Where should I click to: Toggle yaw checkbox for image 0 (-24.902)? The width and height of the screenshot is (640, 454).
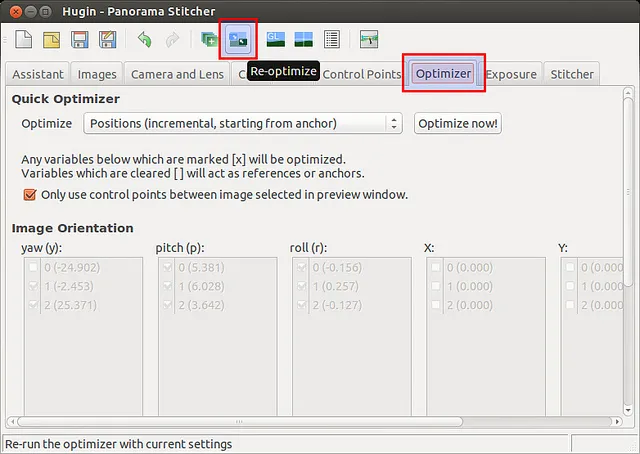pyautogui.click(x=35, y=268)
